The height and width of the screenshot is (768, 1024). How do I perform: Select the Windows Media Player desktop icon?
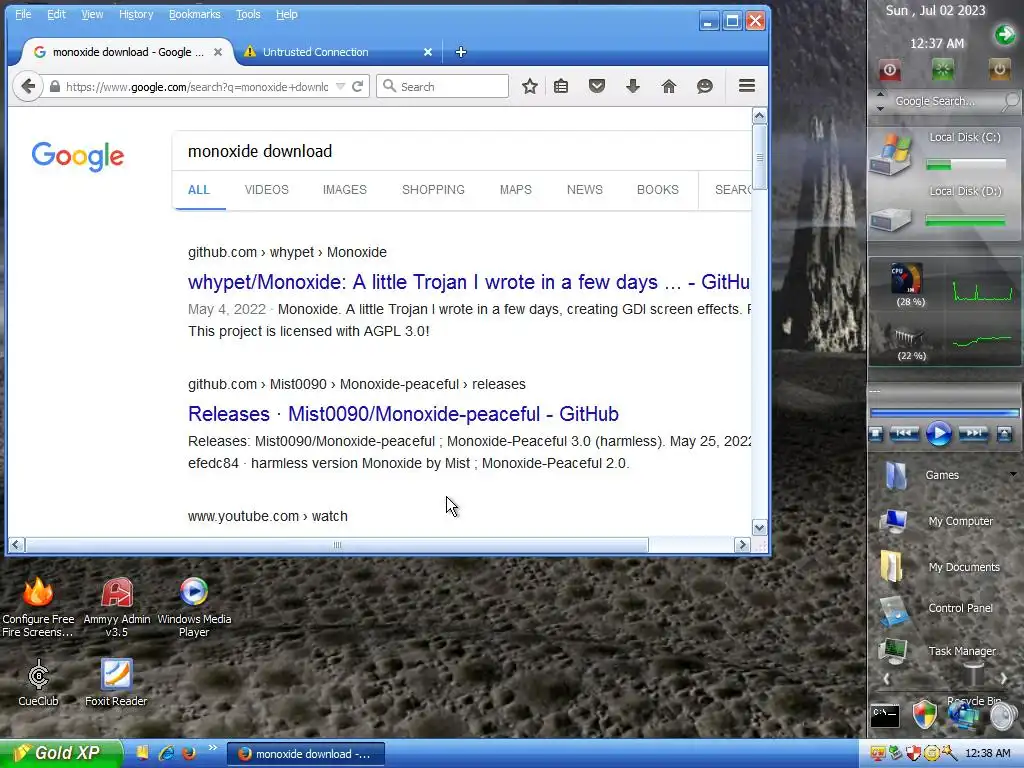194,607
